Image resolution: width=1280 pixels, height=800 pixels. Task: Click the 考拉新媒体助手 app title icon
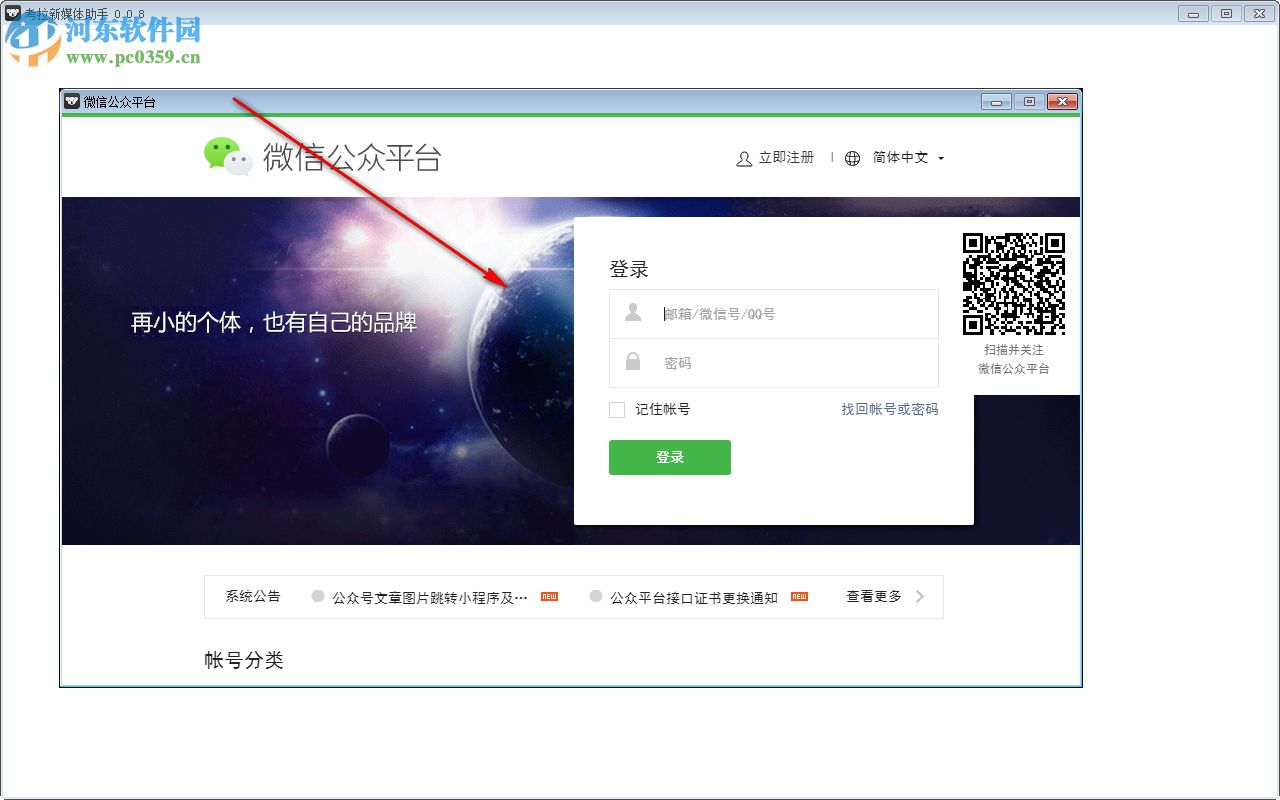point(13,13)
